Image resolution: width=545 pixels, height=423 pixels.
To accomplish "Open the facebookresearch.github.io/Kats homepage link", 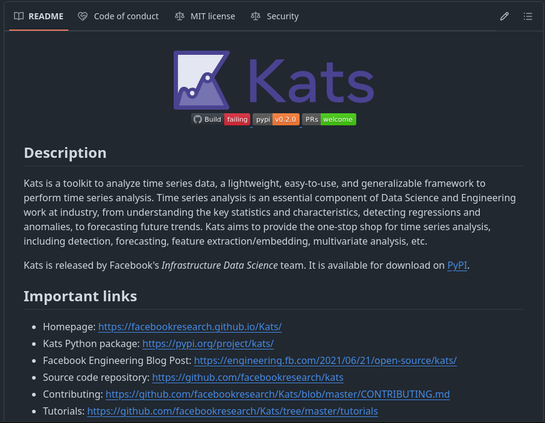I will click(x=190, y=327).
